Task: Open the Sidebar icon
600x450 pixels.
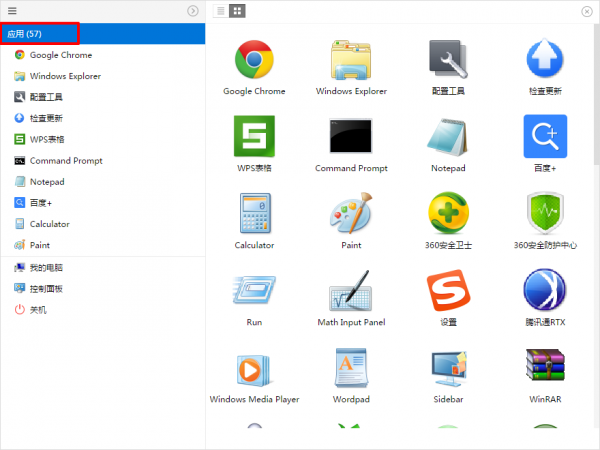Action: 448,369
